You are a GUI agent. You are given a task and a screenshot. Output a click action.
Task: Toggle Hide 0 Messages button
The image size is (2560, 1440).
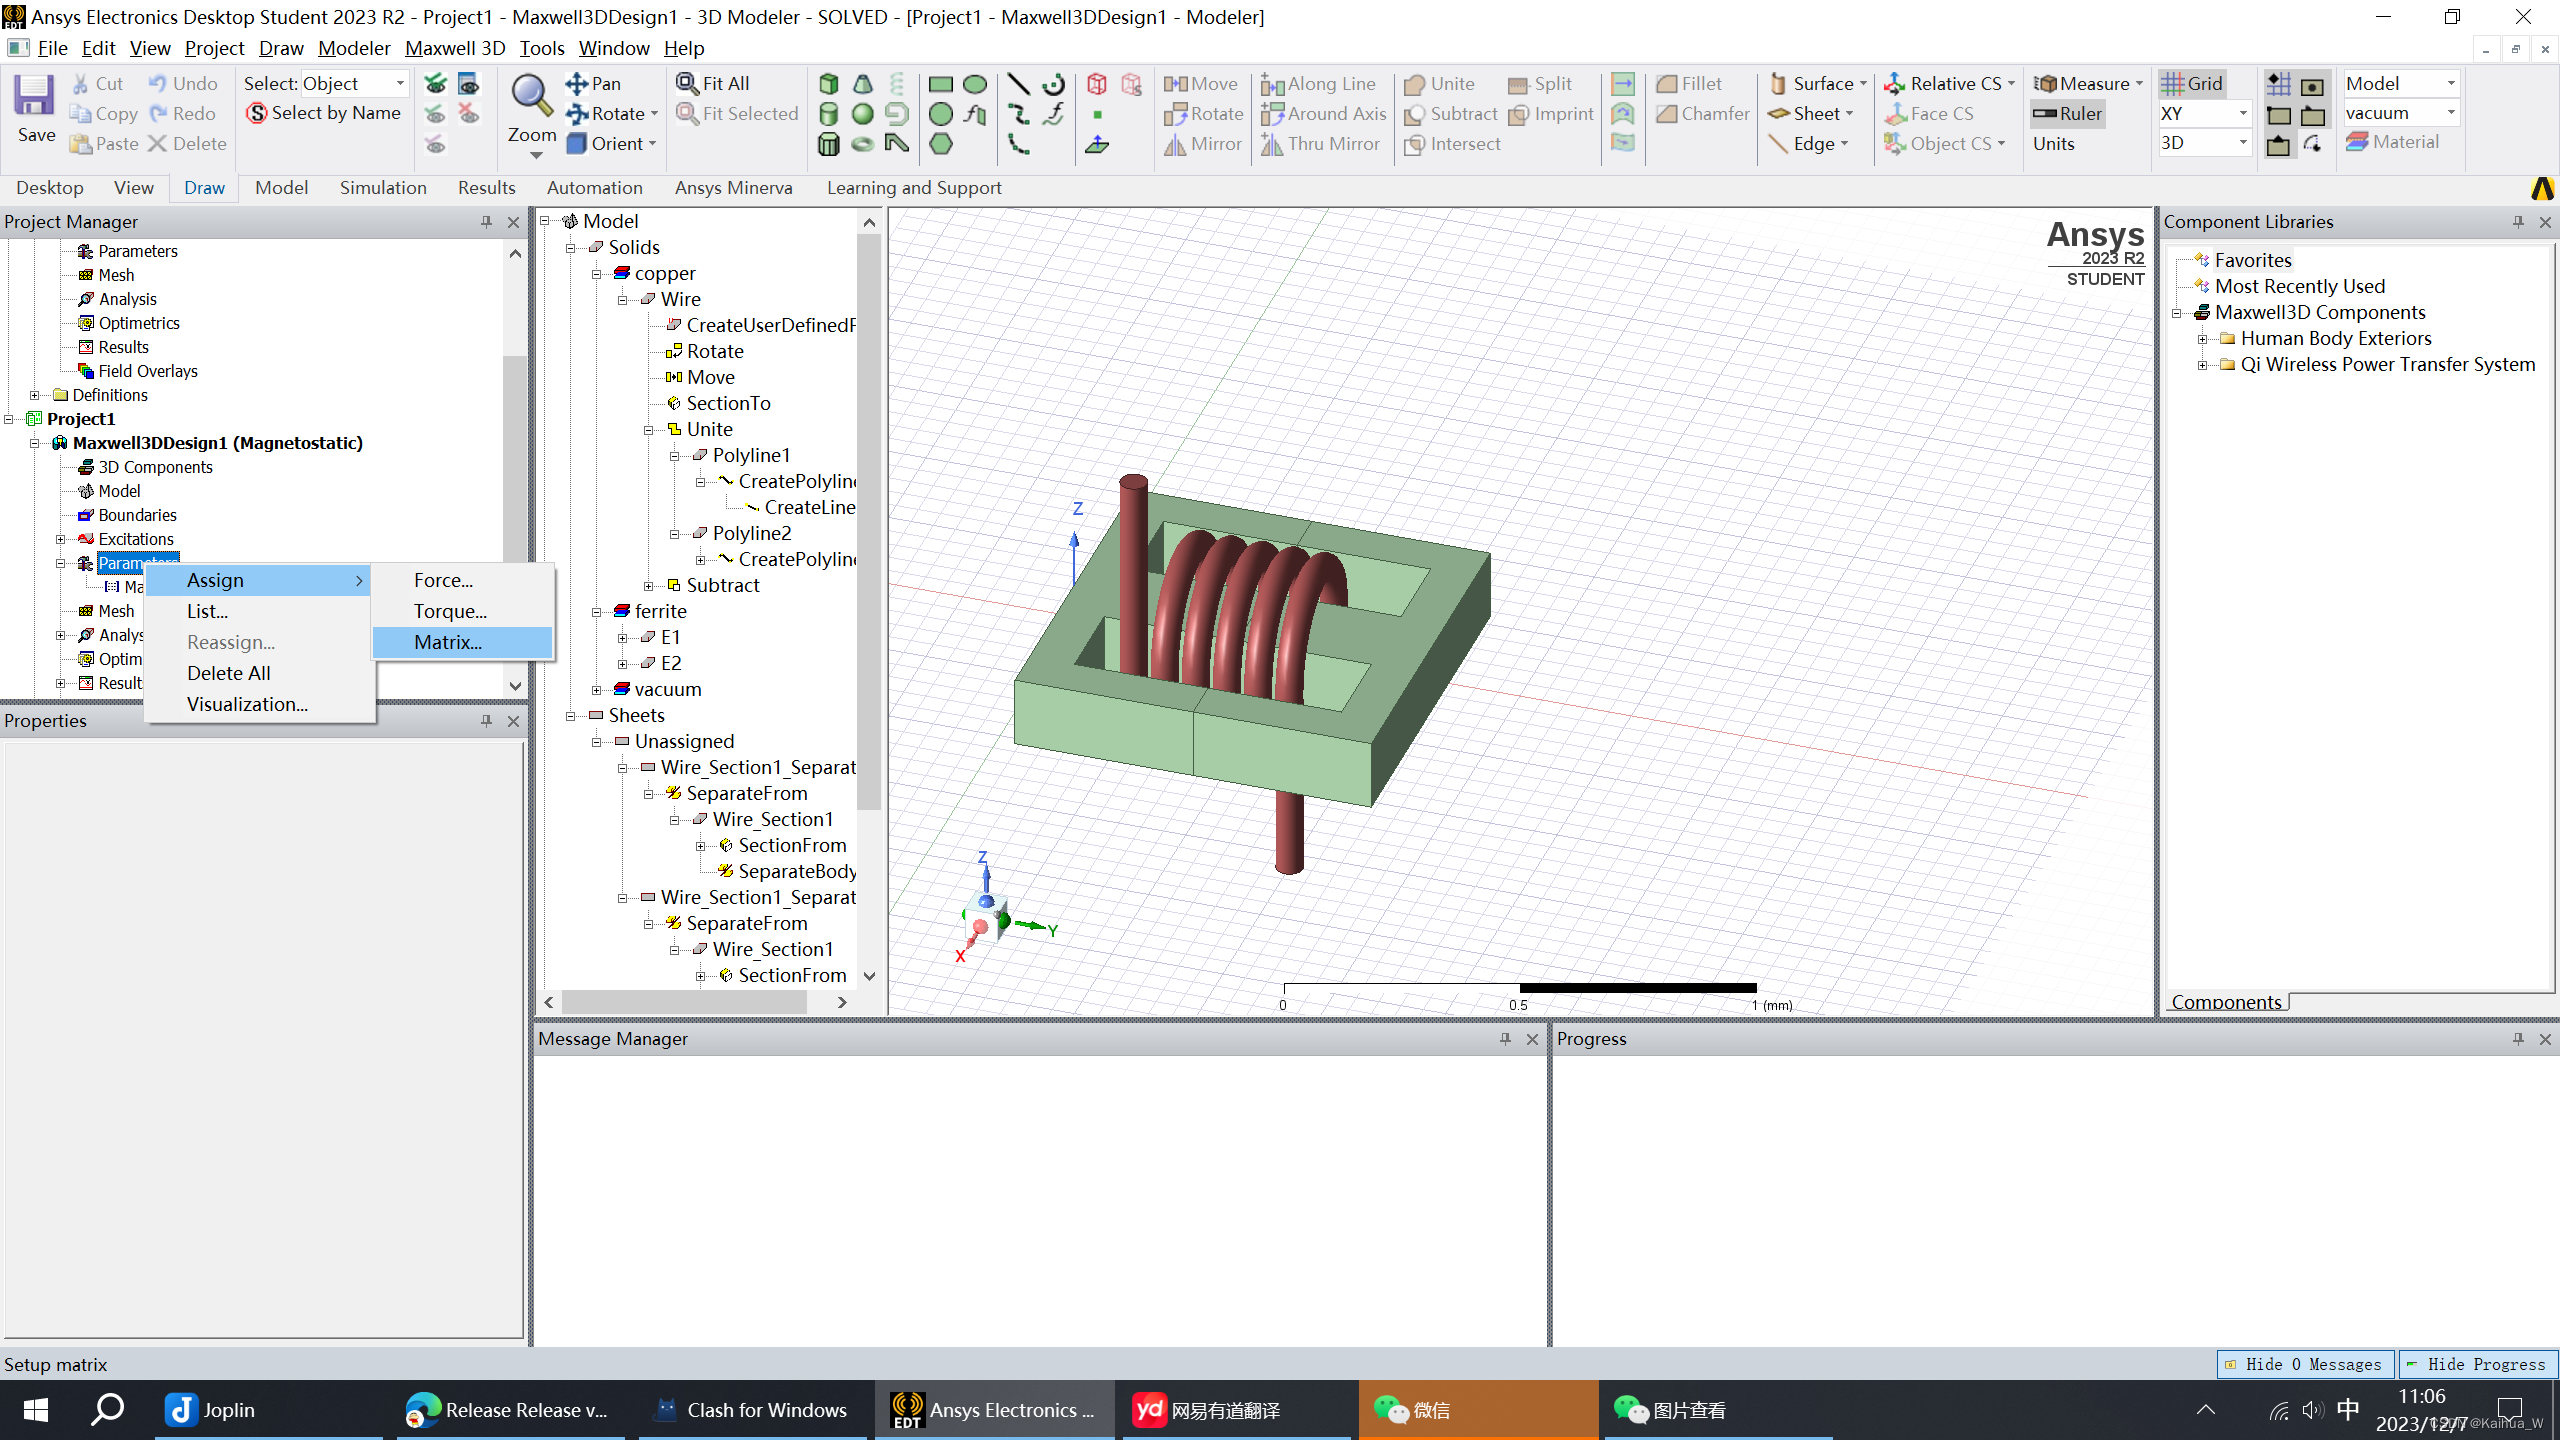[x=2304, y=1364]
